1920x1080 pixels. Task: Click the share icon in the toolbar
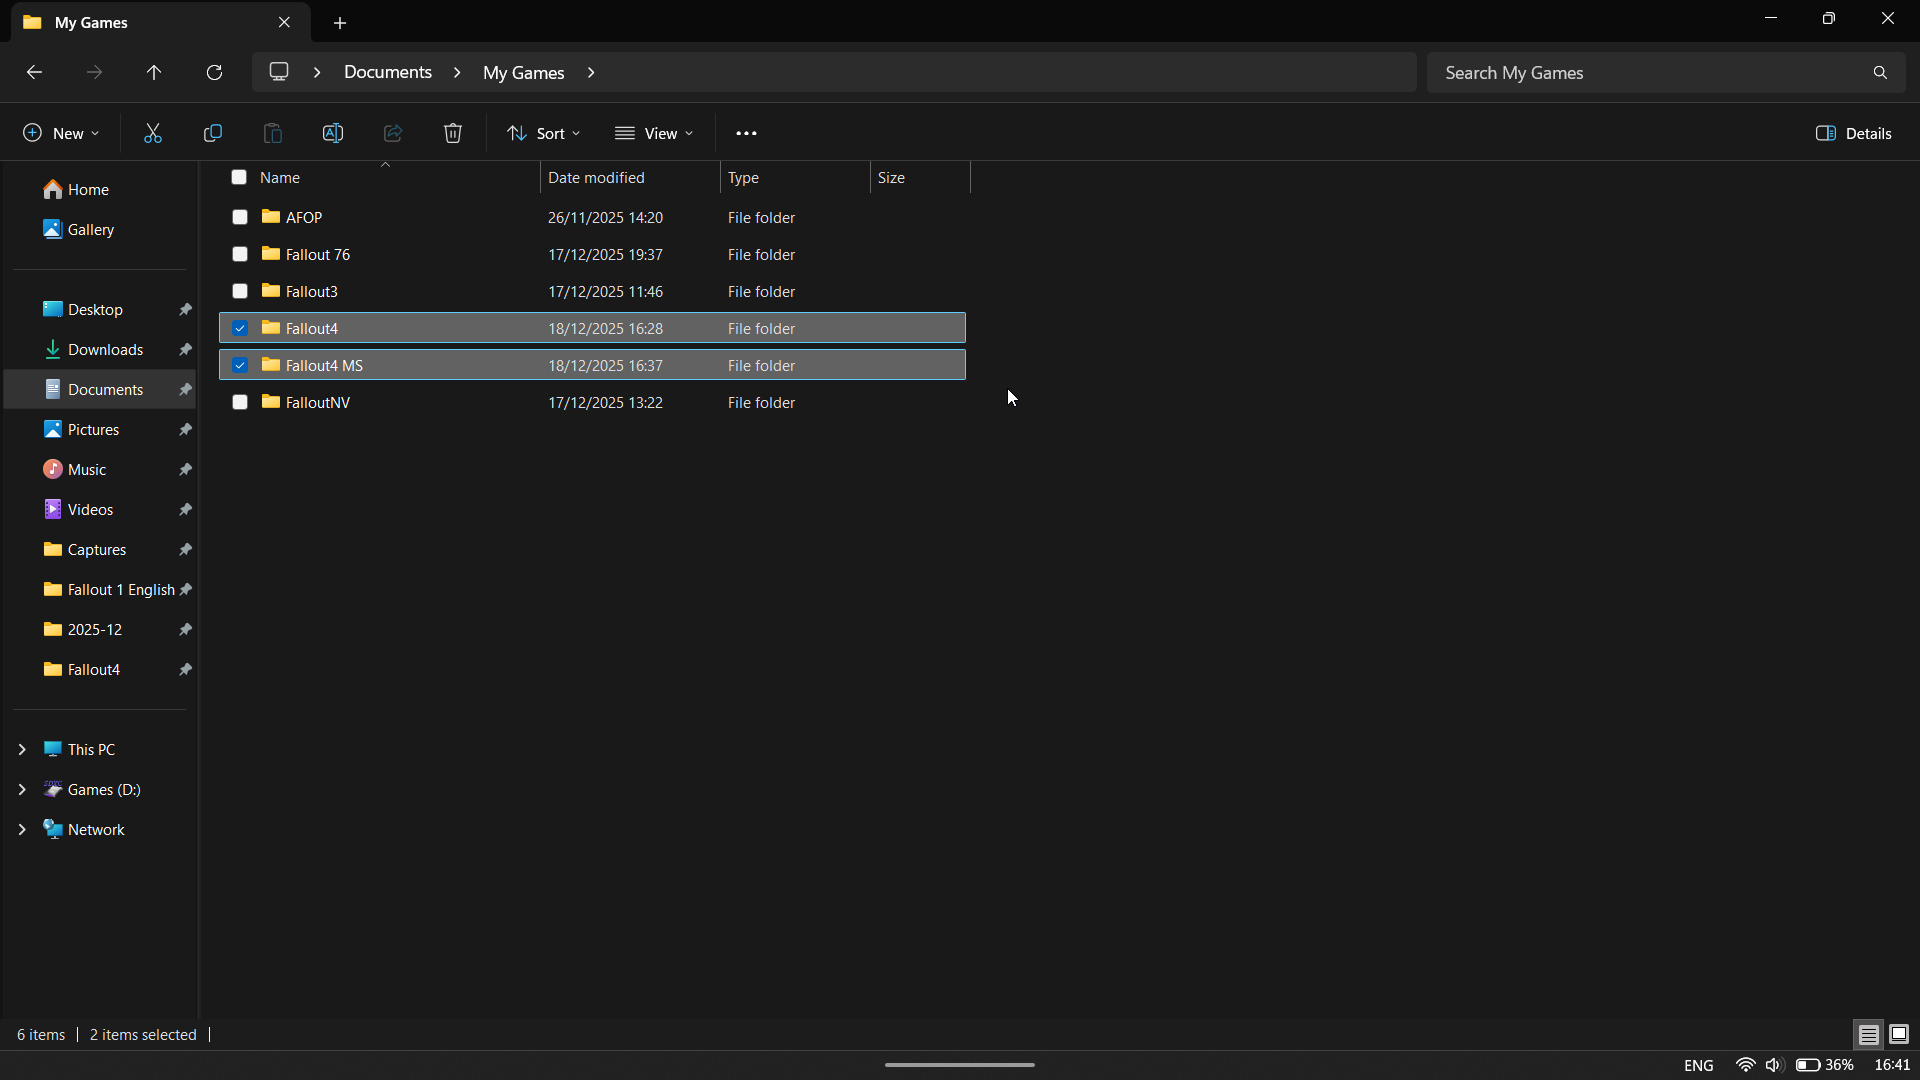392,132
